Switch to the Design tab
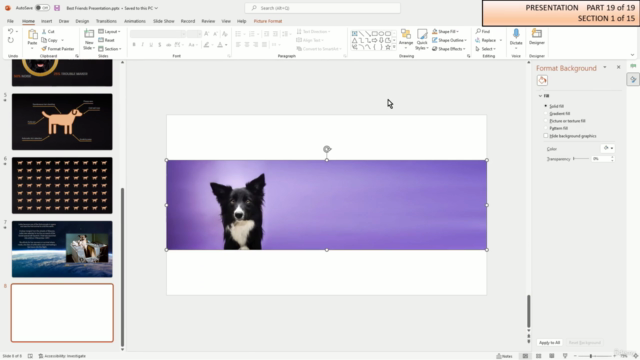The width and height of the screenshot is (640, 360). click(82, 21)
